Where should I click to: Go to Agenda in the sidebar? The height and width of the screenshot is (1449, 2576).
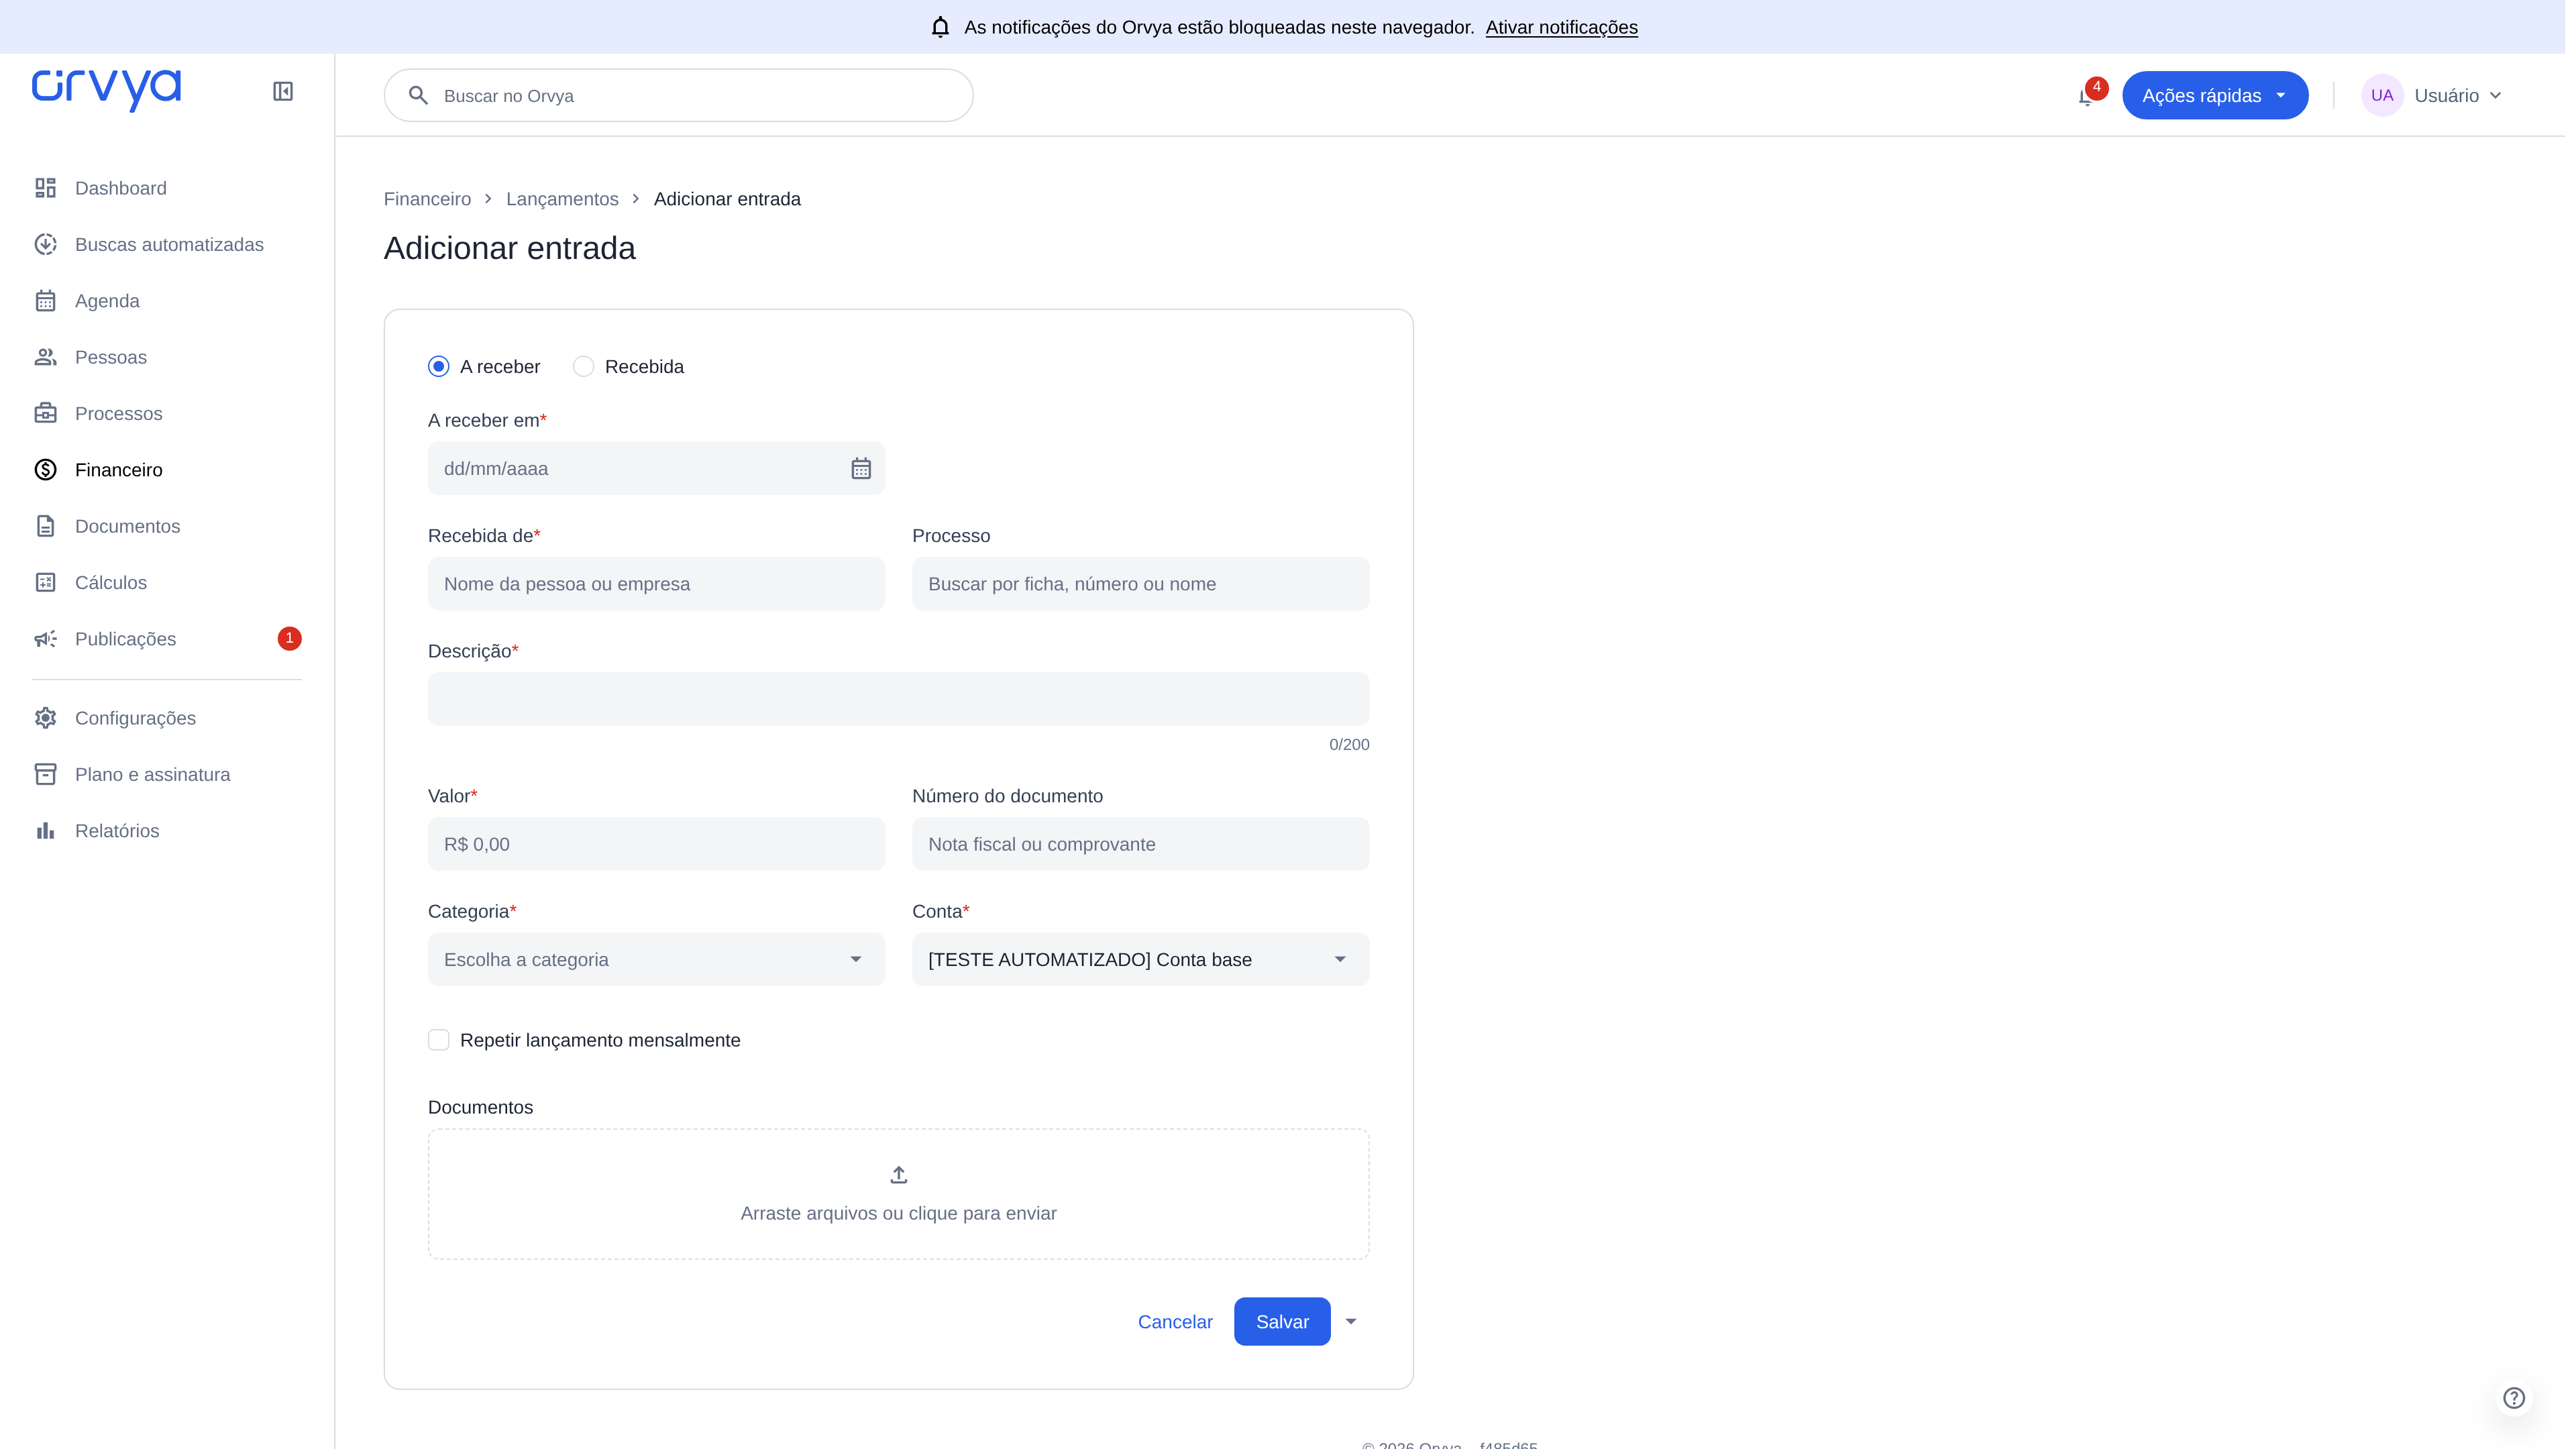[x=167, y=301]
